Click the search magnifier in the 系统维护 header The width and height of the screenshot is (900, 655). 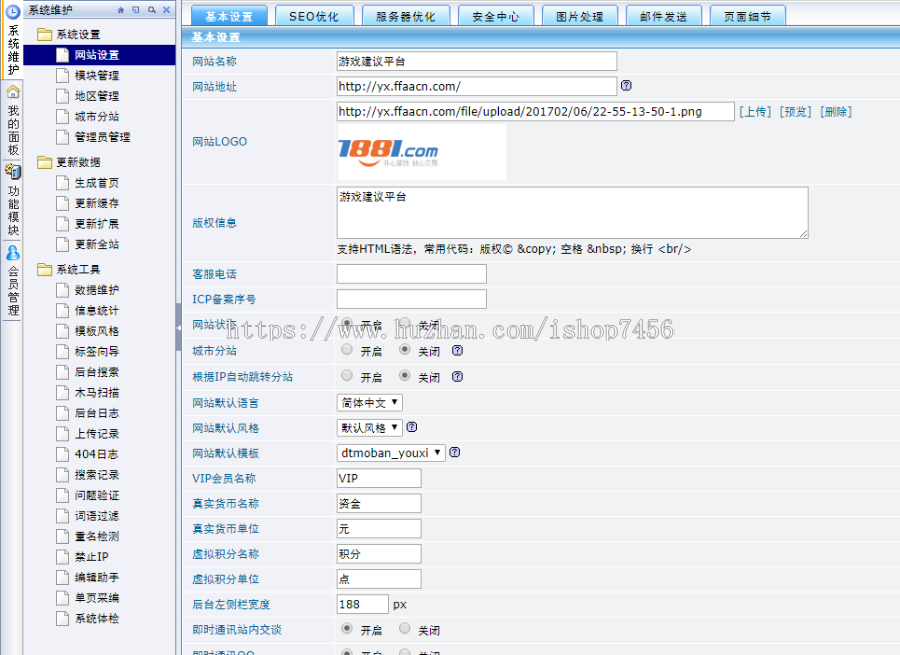(x=152, y=10)
